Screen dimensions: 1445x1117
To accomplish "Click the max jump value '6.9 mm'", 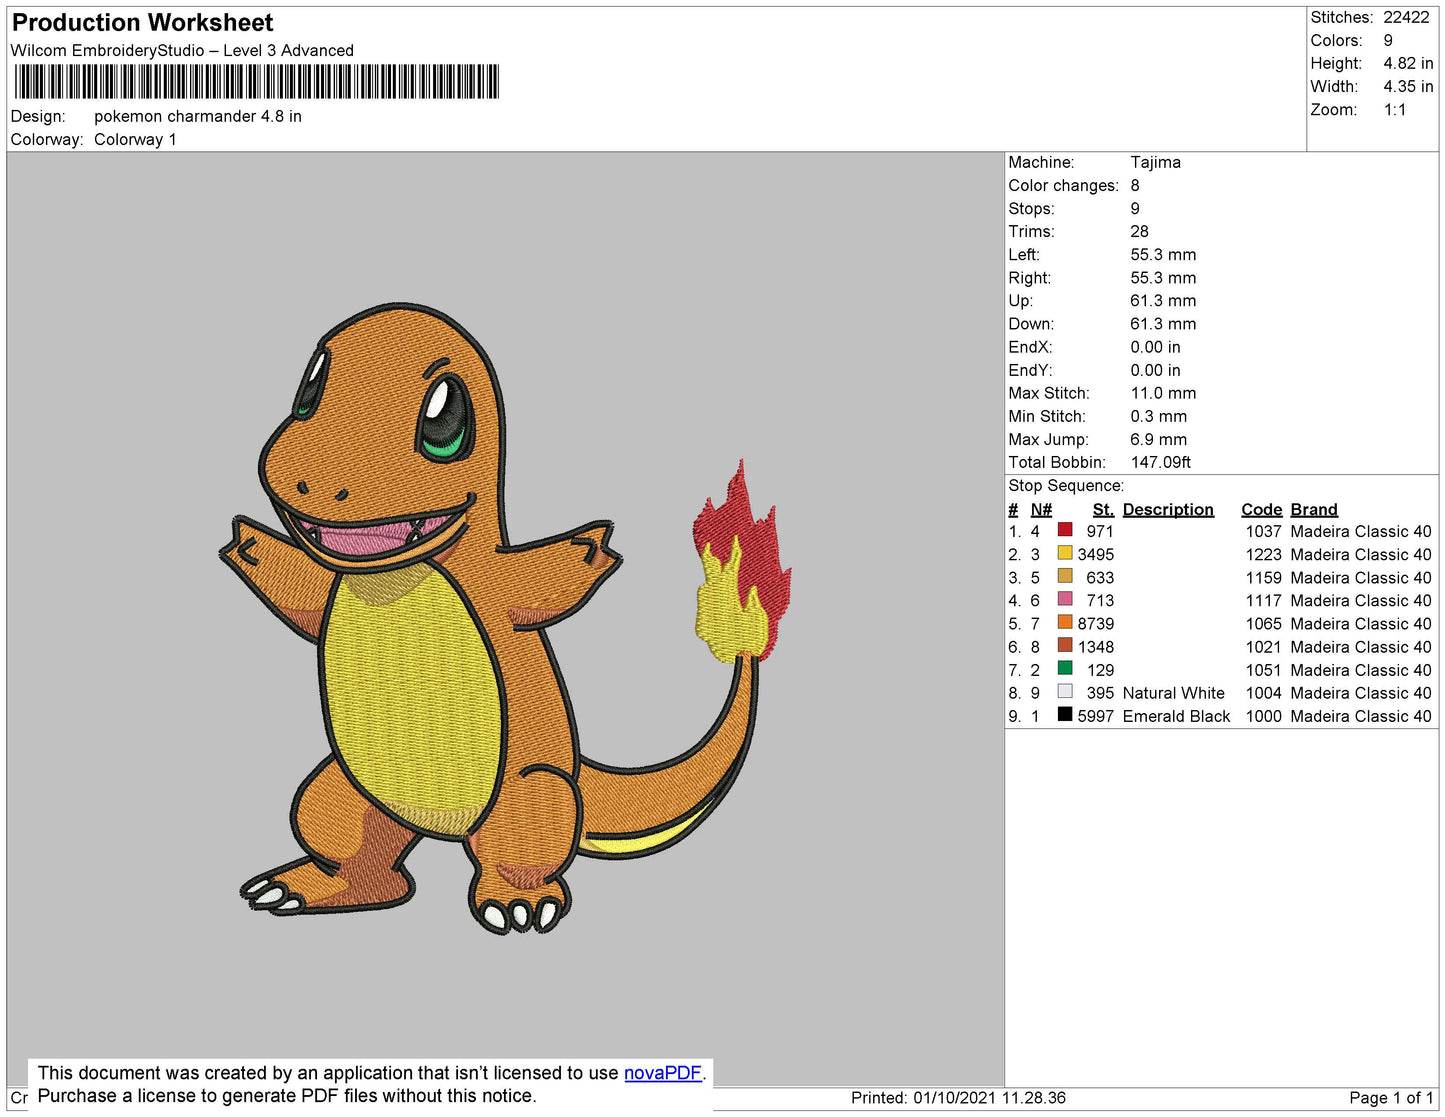I will (x=1158, y=440).
